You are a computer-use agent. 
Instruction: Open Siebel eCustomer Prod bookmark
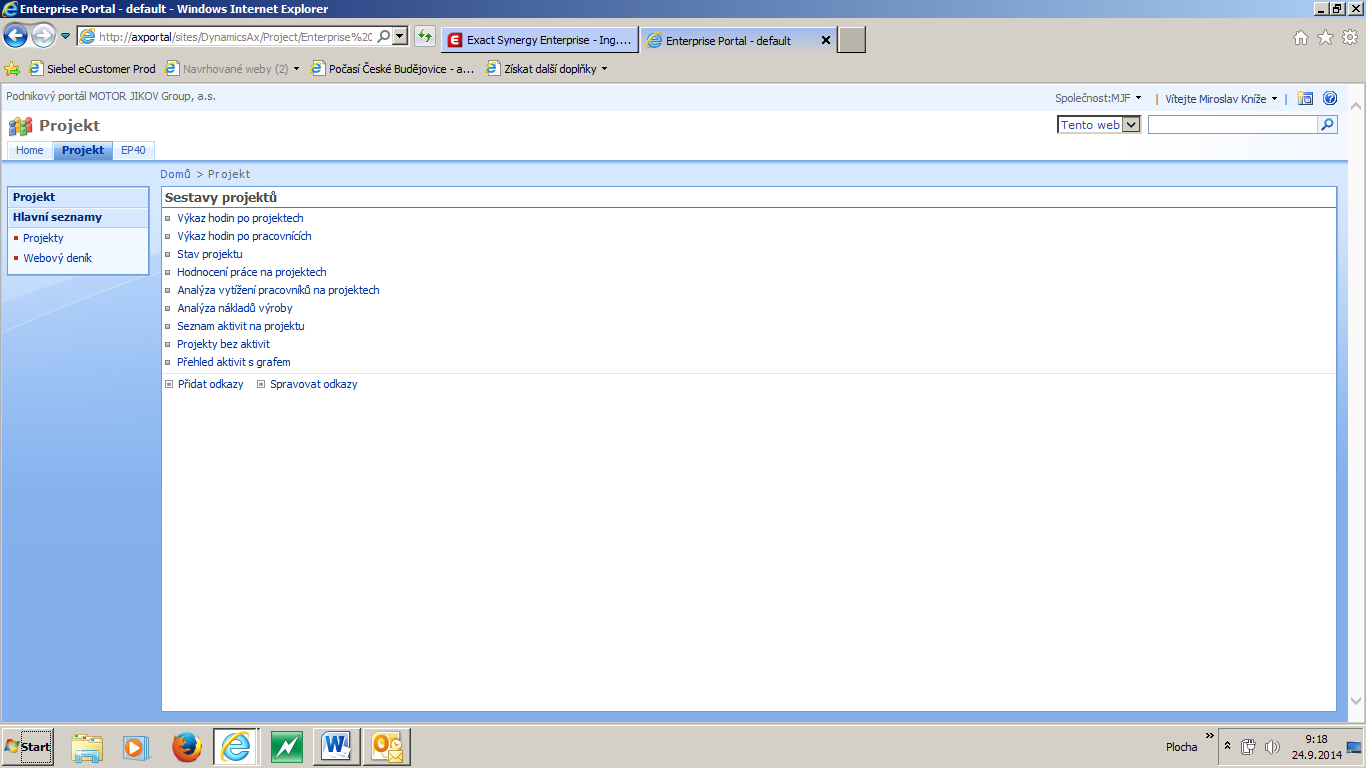(92, 69)
